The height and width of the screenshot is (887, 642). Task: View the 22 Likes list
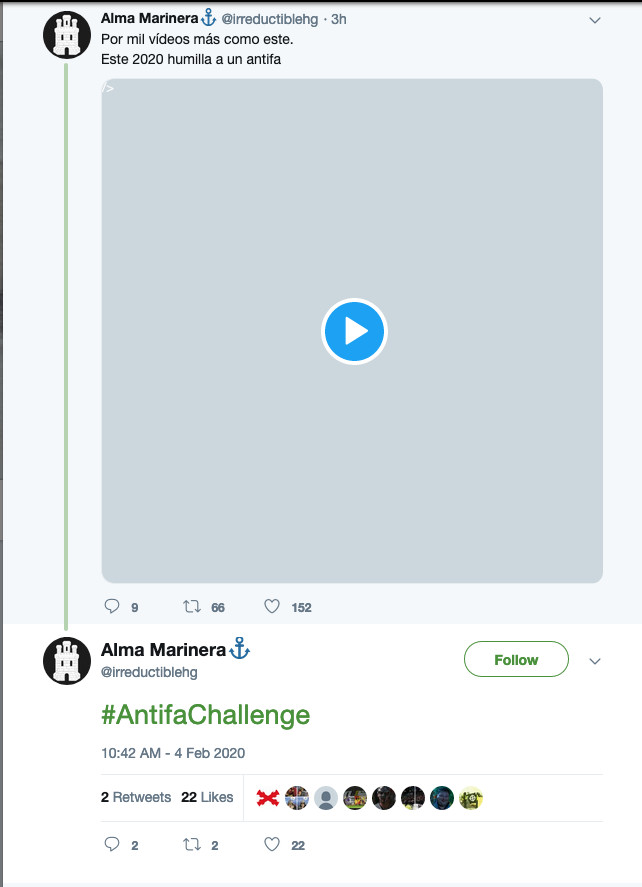(x=207, y=797)
